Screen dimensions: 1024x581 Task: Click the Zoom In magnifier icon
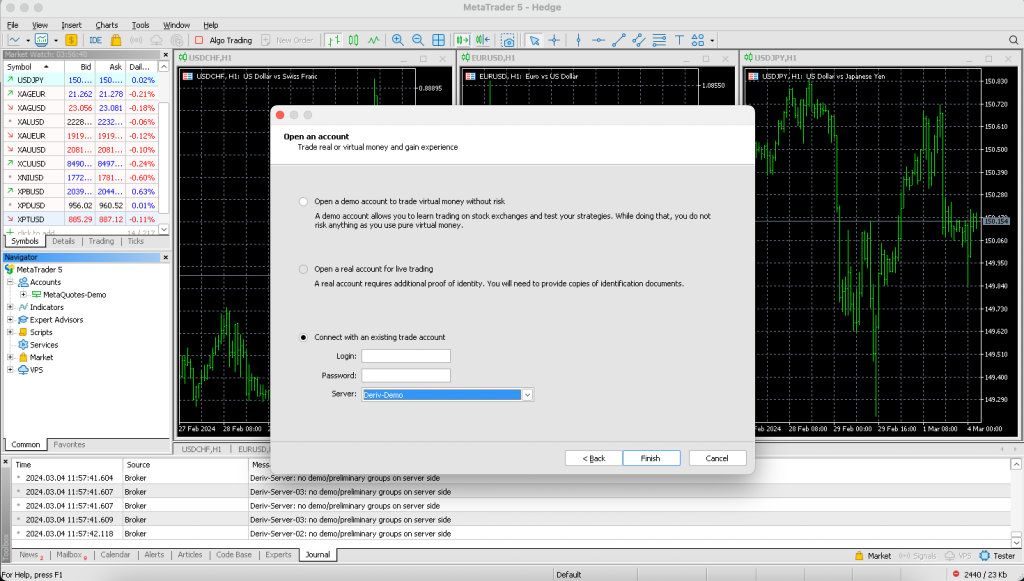click(398, 40)
